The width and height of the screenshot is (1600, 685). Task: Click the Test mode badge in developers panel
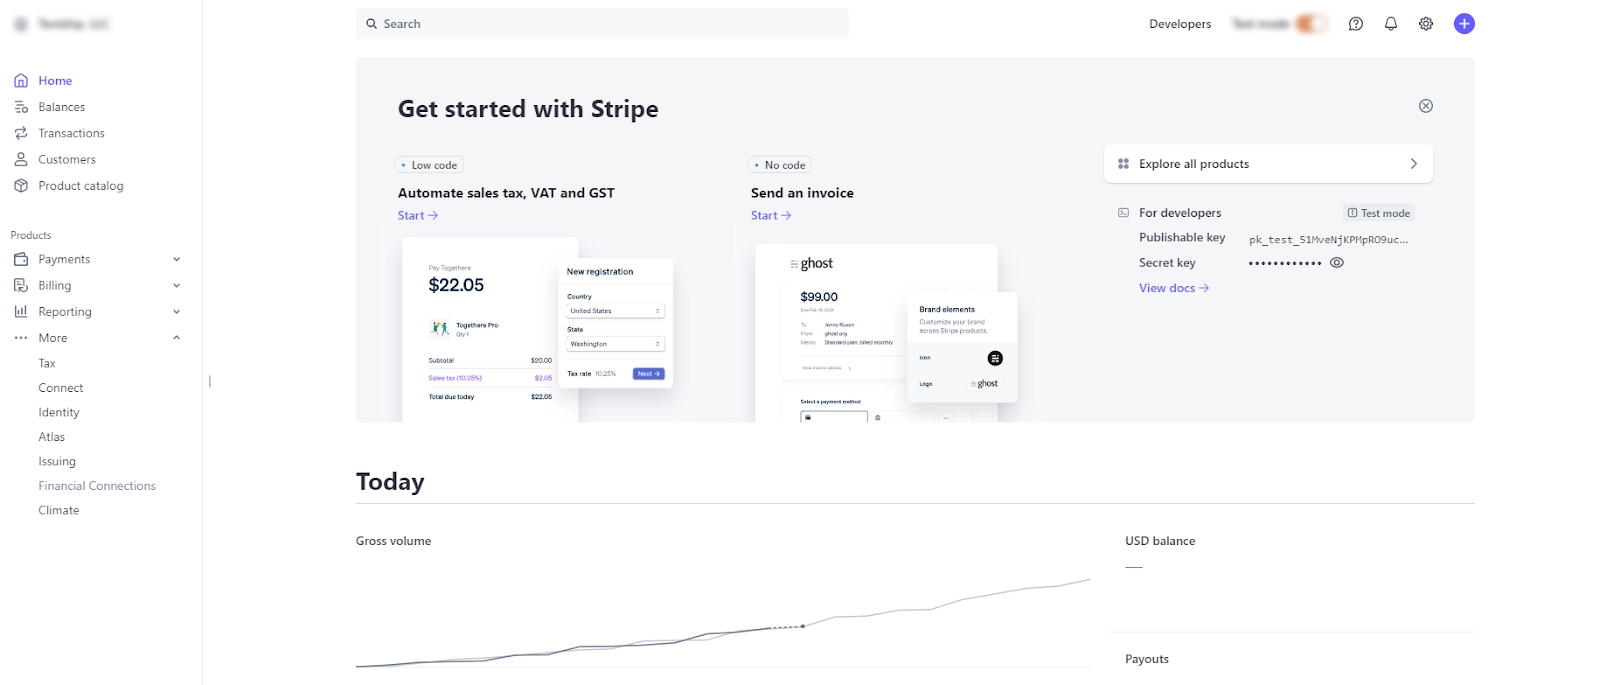click(x=1379, y=213)
